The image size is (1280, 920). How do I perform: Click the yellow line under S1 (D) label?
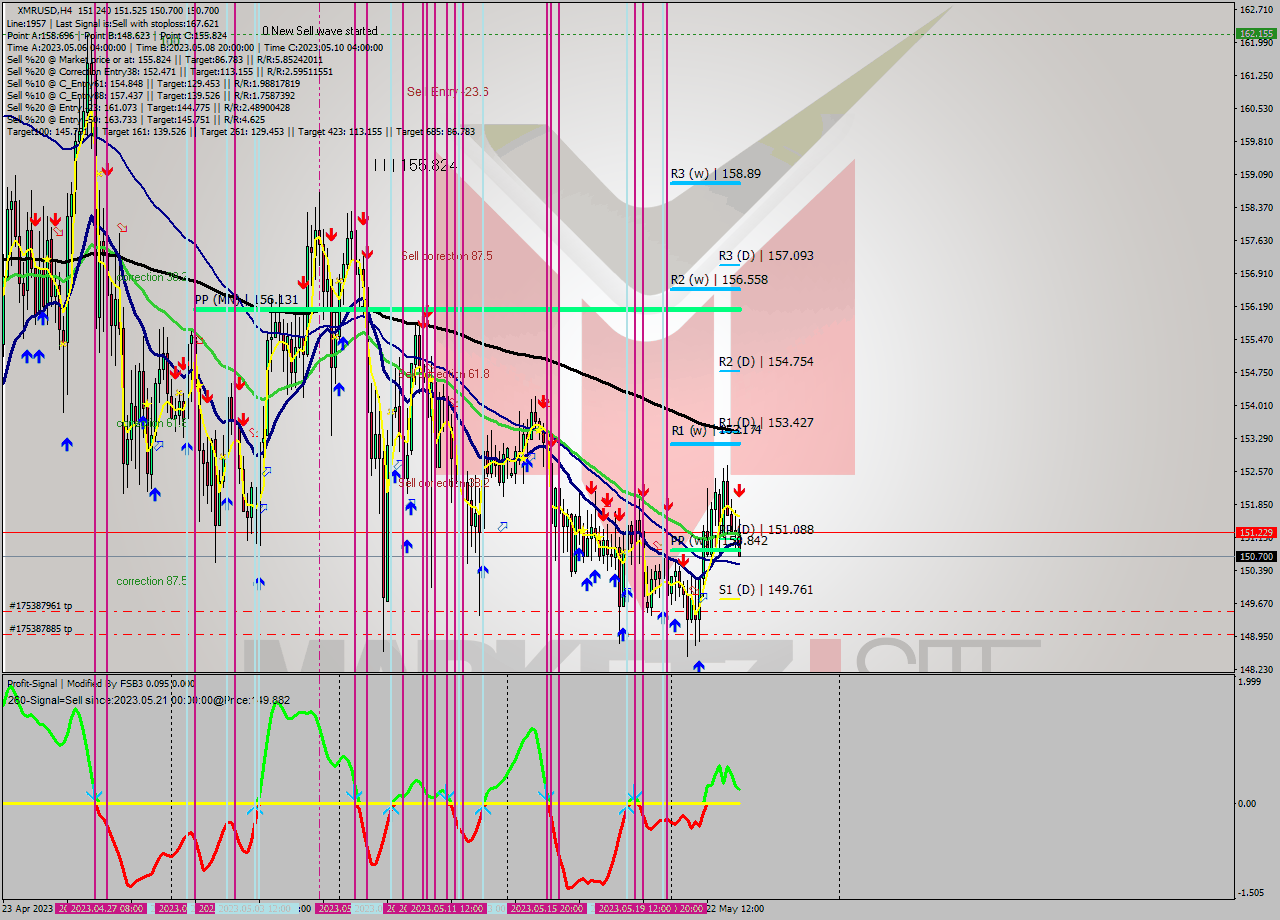730,598
